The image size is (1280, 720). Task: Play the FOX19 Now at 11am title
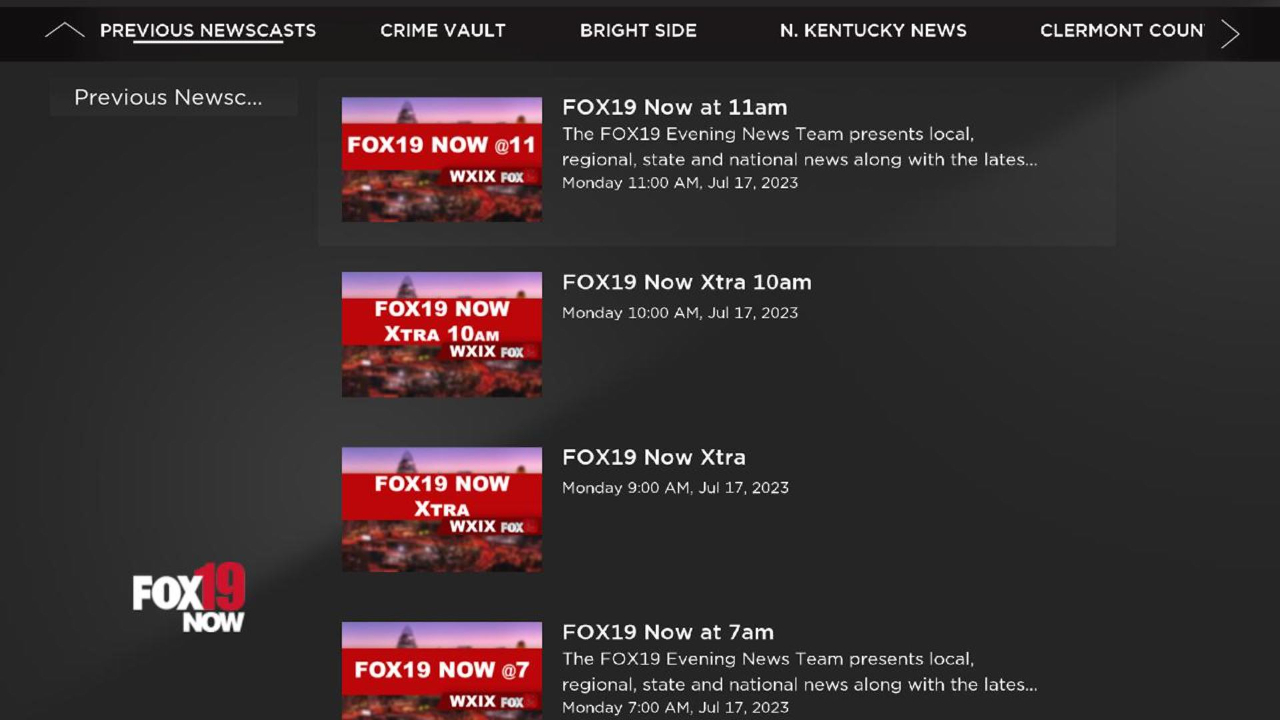click(675, 107)
